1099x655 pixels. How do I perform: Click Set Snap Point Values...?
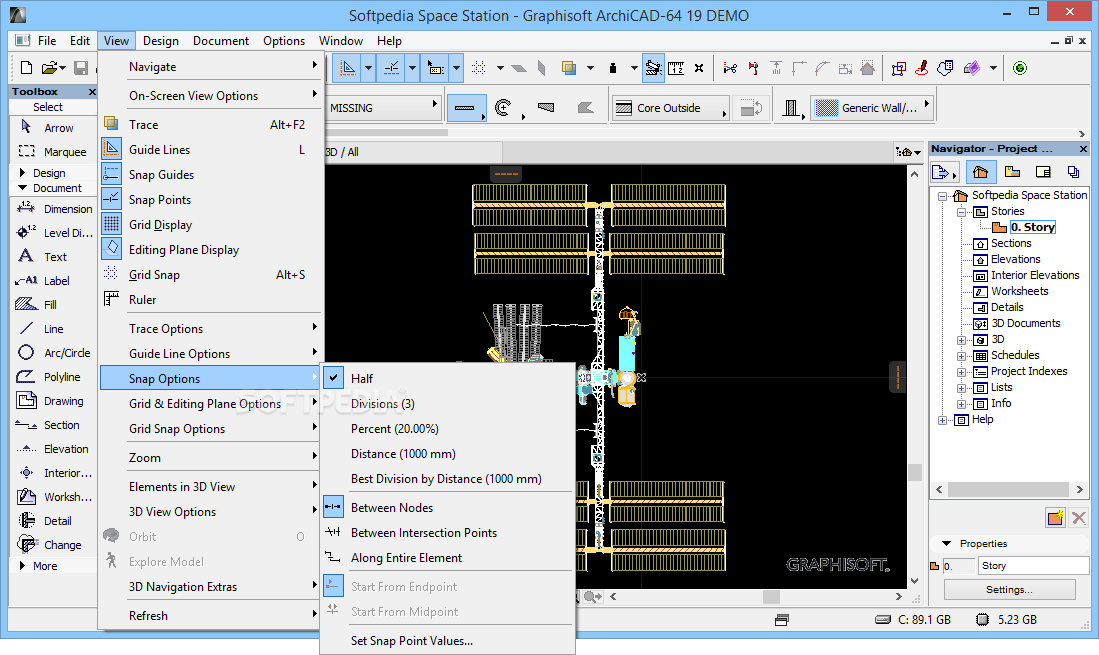coord(447,640)
